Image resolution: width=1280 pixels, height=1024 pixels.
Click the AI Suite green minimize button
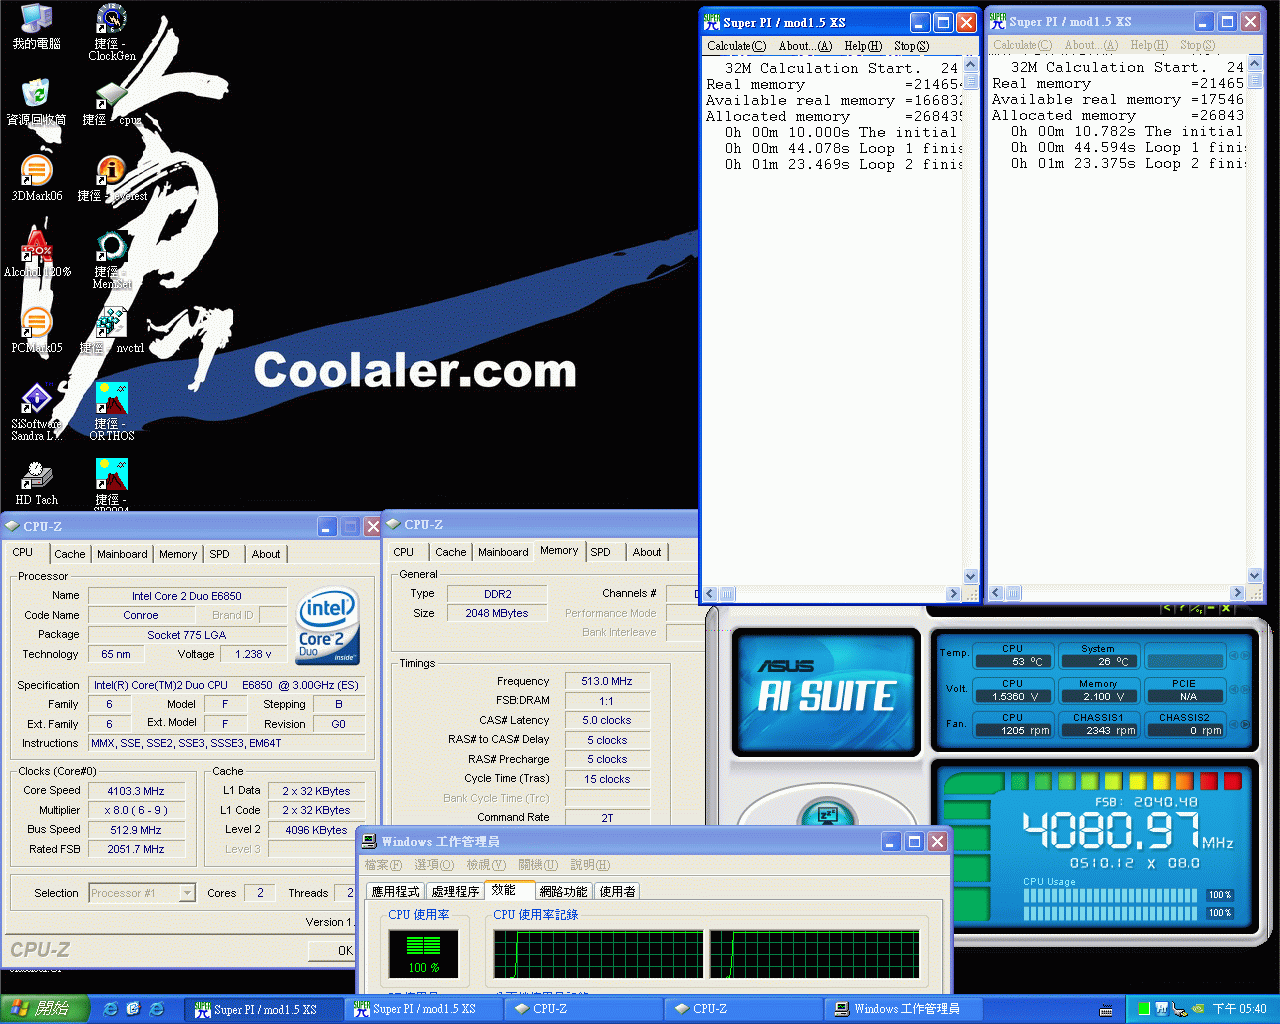click(x=1210, y=608)
